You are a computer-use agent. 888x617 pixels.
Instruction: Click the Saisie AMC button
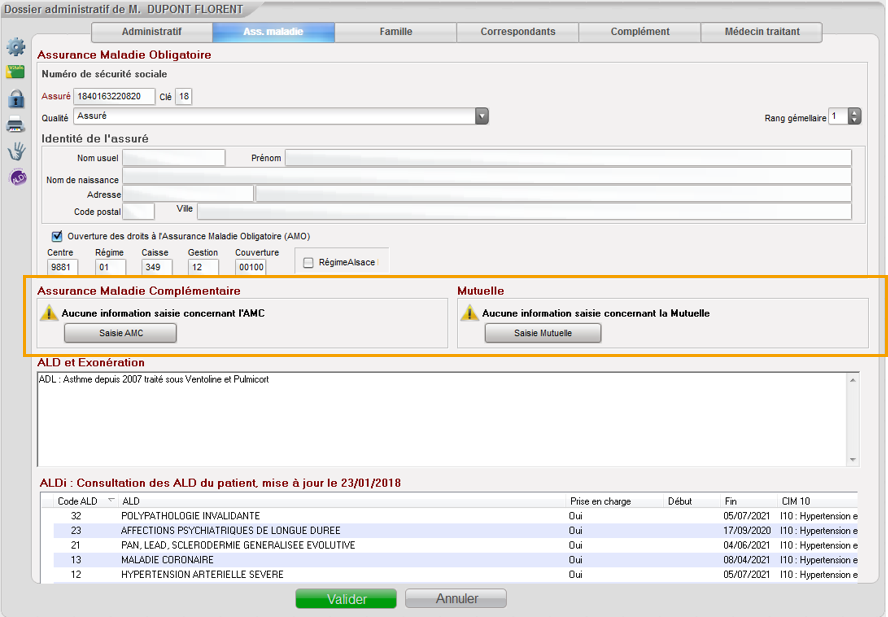120,333
